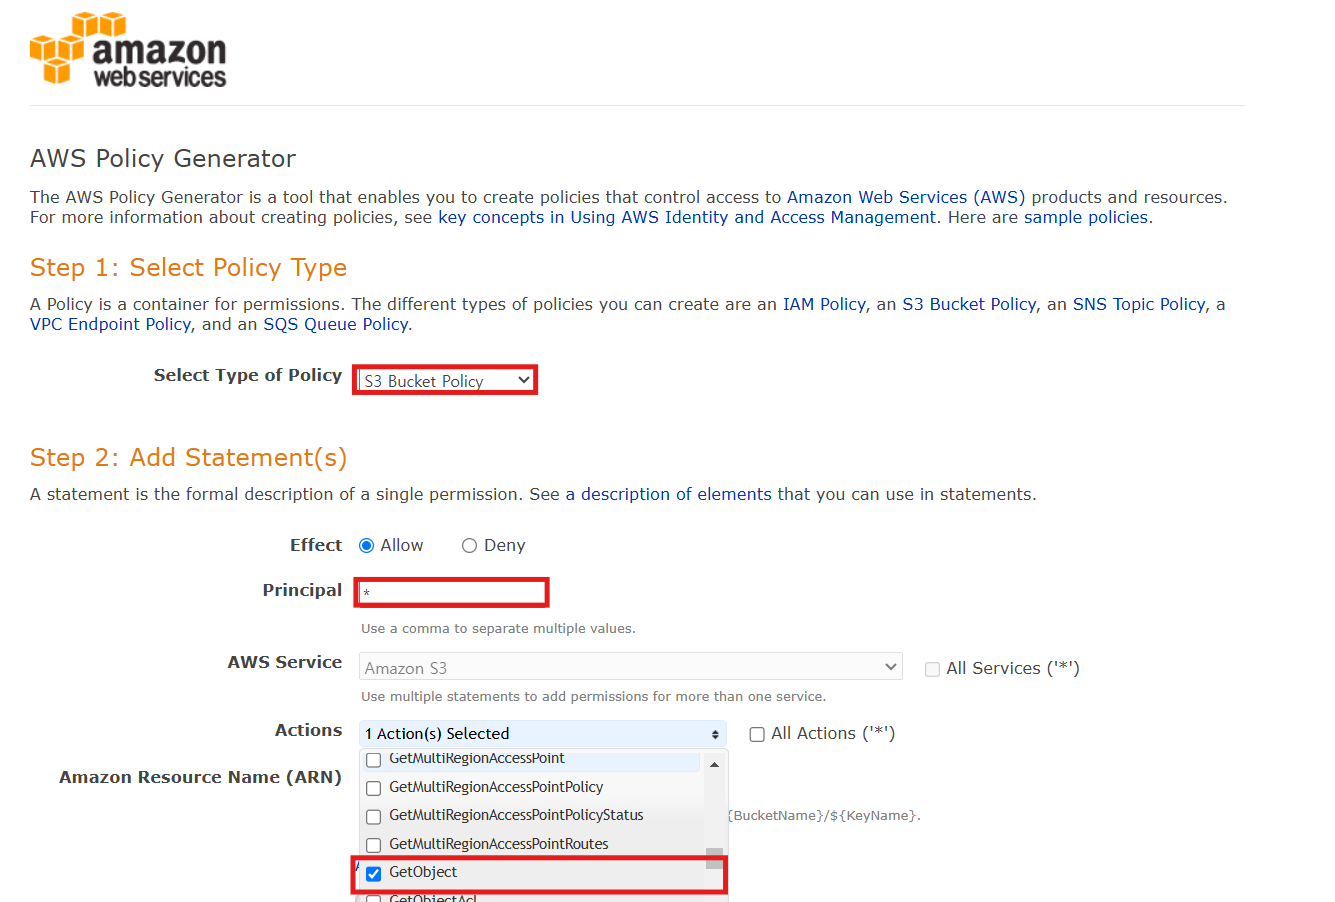The width and height of the screenshot is (1335, 902).
Task: Click the Amazon Resource Name (ARN) label
Action: (200, 777)
